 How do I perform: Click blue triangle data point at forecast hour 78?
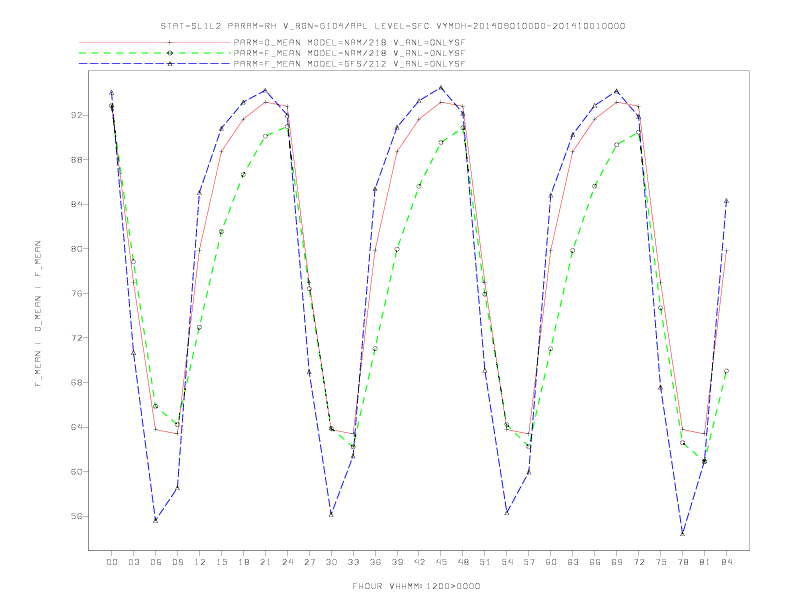tap(682, 534)
